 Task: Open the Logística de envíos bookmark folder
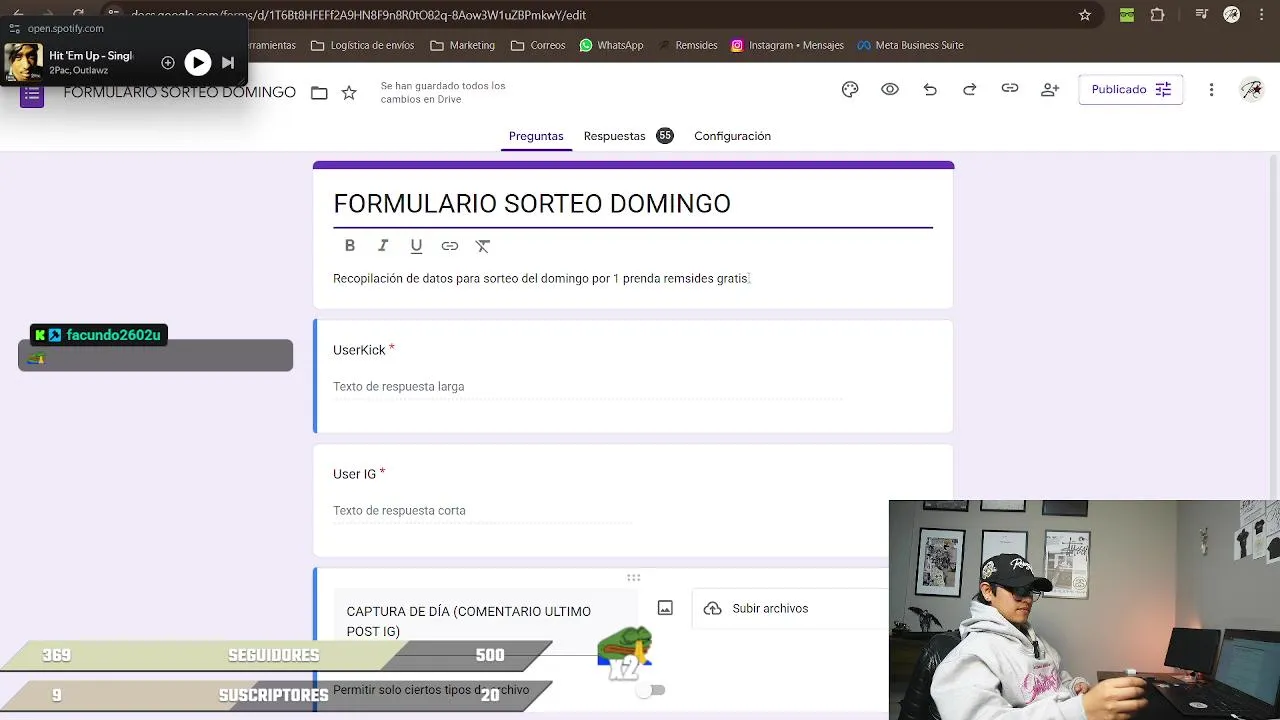tap(362, 45)
